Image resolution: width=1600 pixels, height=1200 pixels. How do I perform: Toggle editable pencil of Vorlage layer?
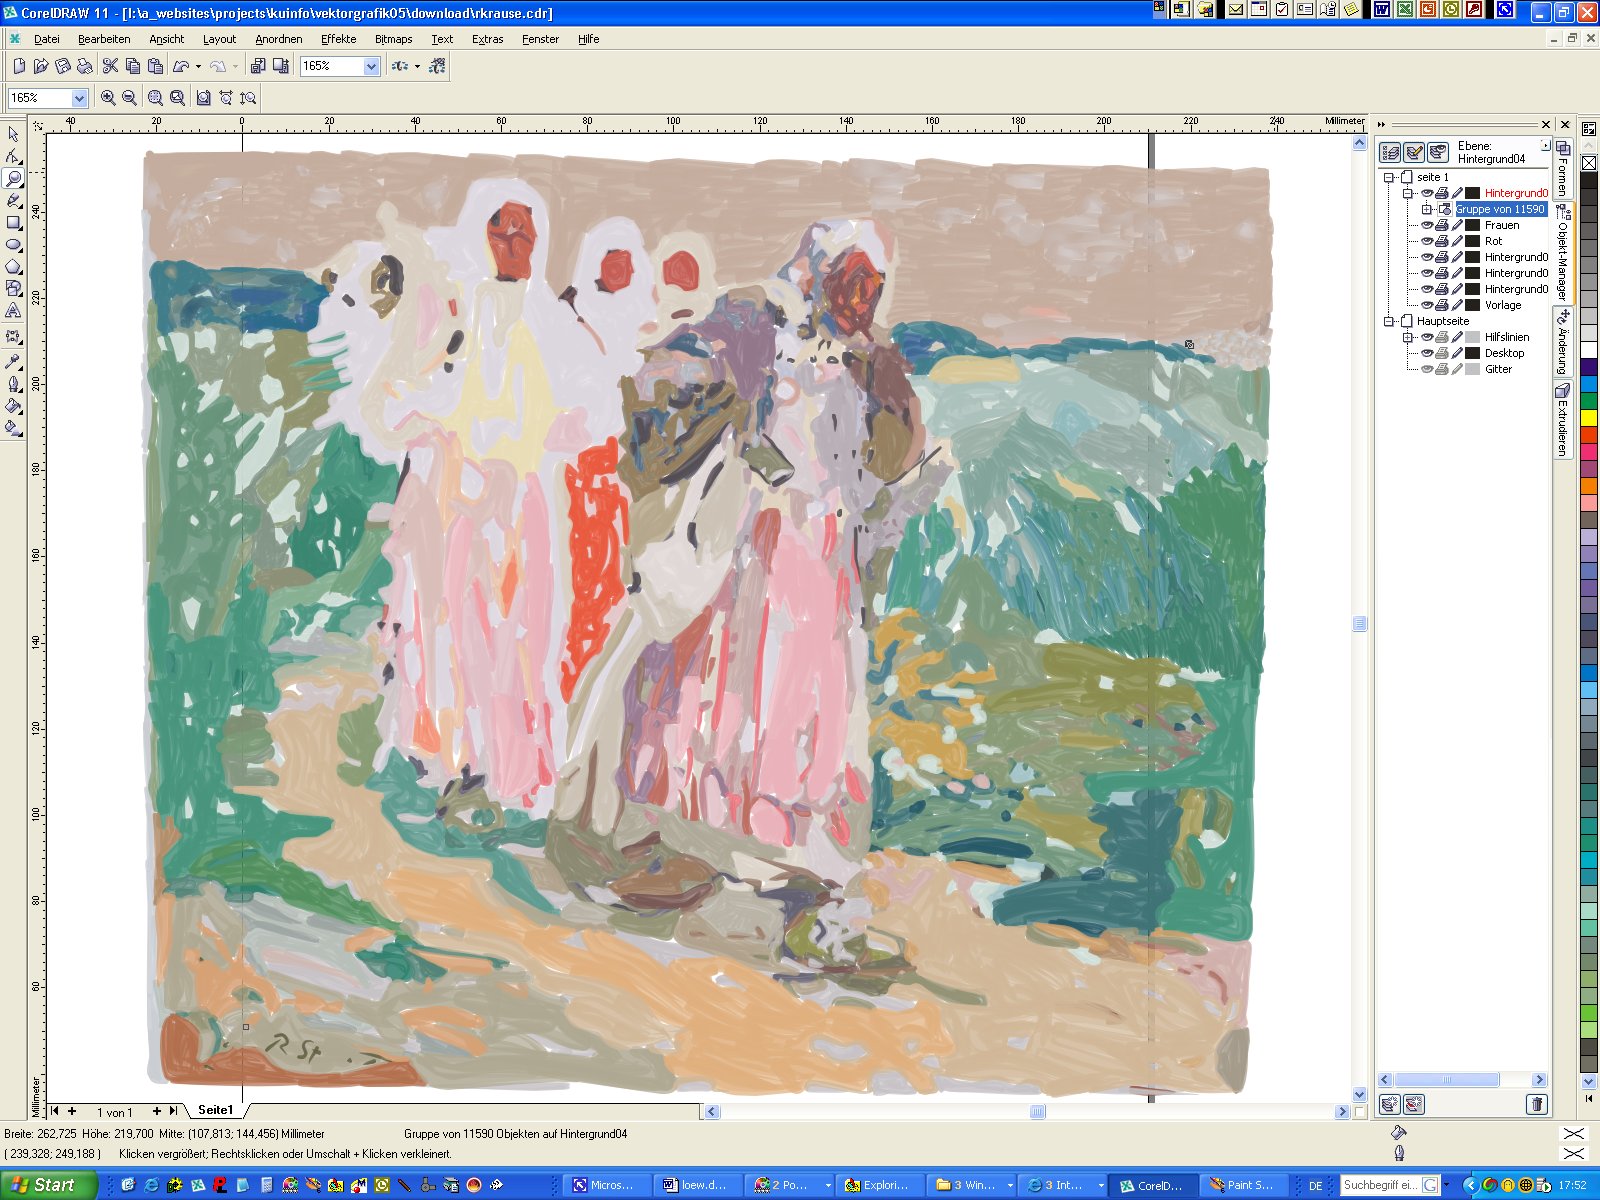click(1457, 305)
